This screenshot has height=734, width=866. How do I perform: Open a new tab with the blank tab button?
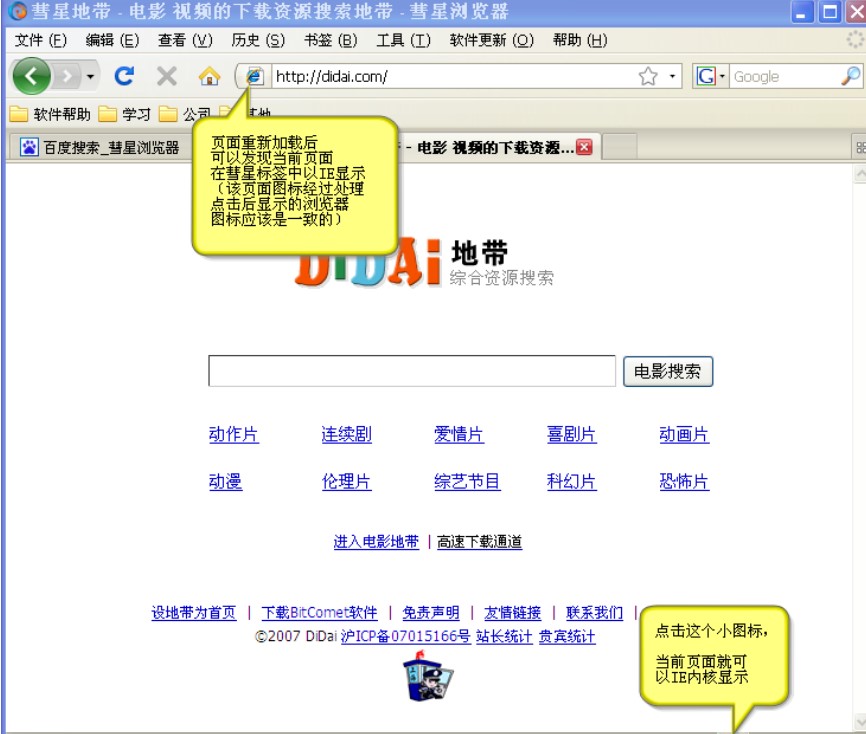point(619,147)
